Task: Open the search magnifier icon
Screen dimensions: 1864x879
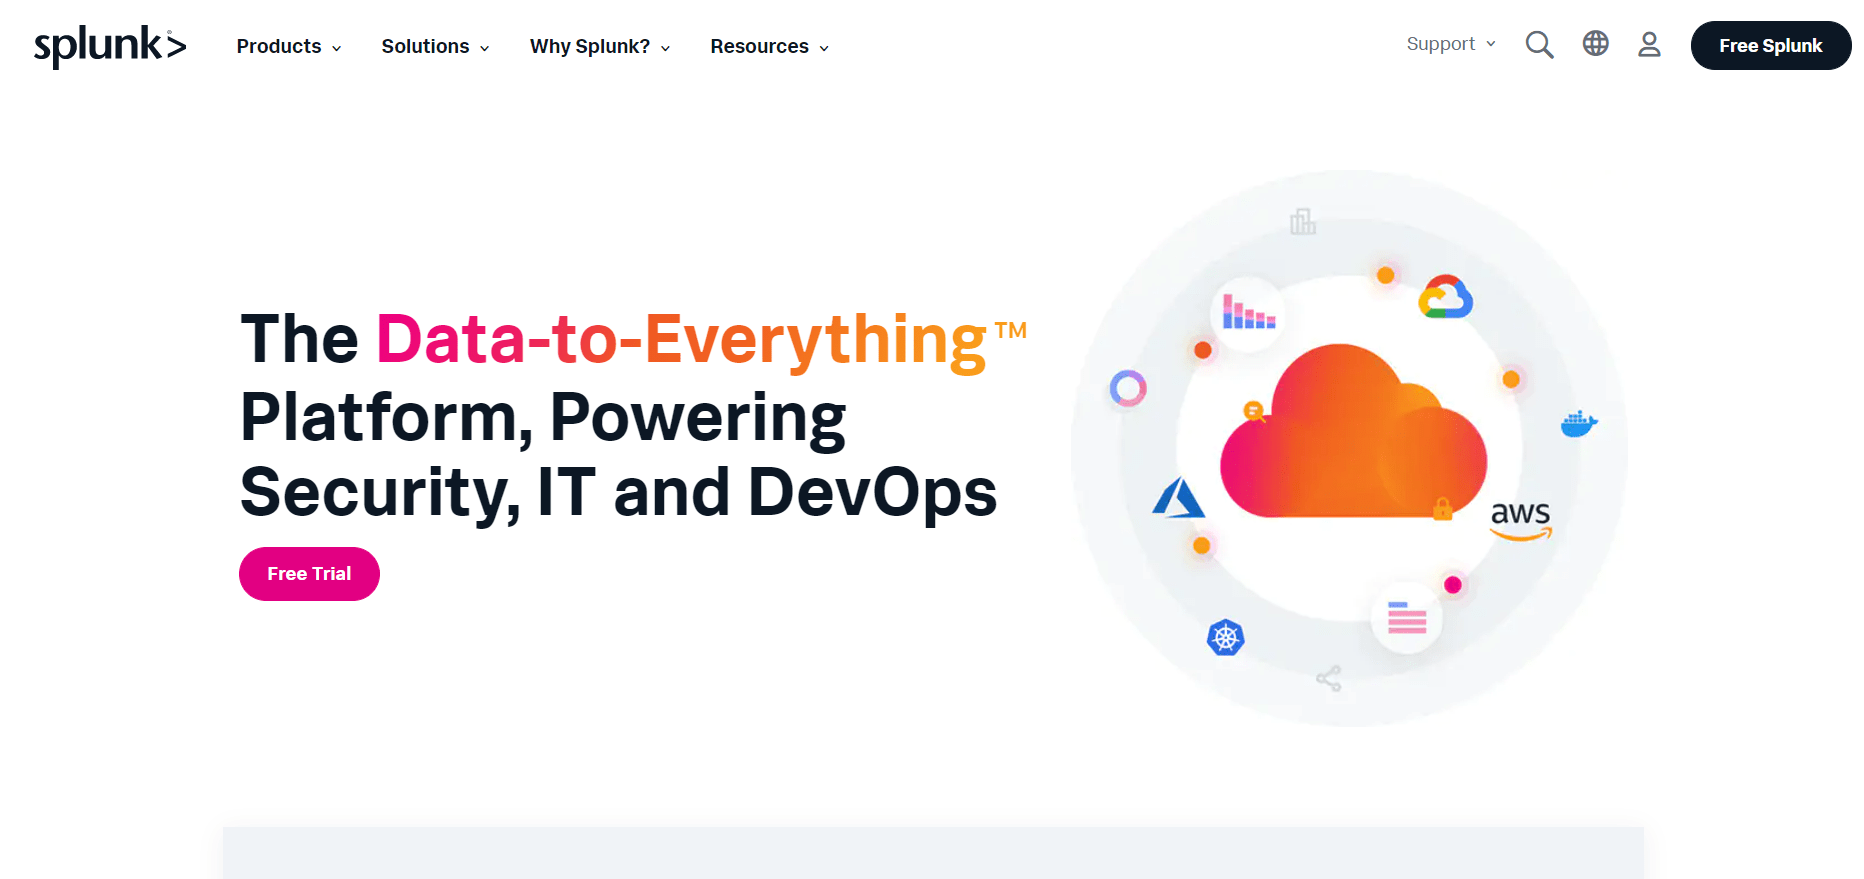Action: coord(1539,45)
